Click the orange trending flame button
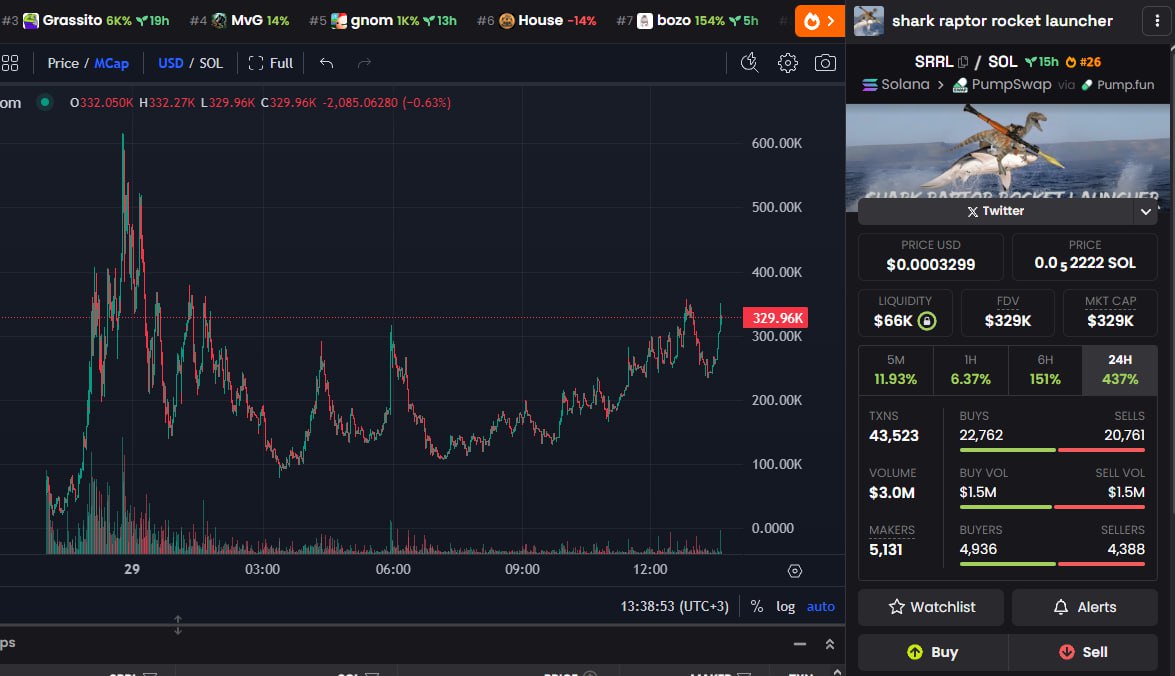Image resolution: width=1175 pixels, height=676 pixels. click(x=820, y=21)
